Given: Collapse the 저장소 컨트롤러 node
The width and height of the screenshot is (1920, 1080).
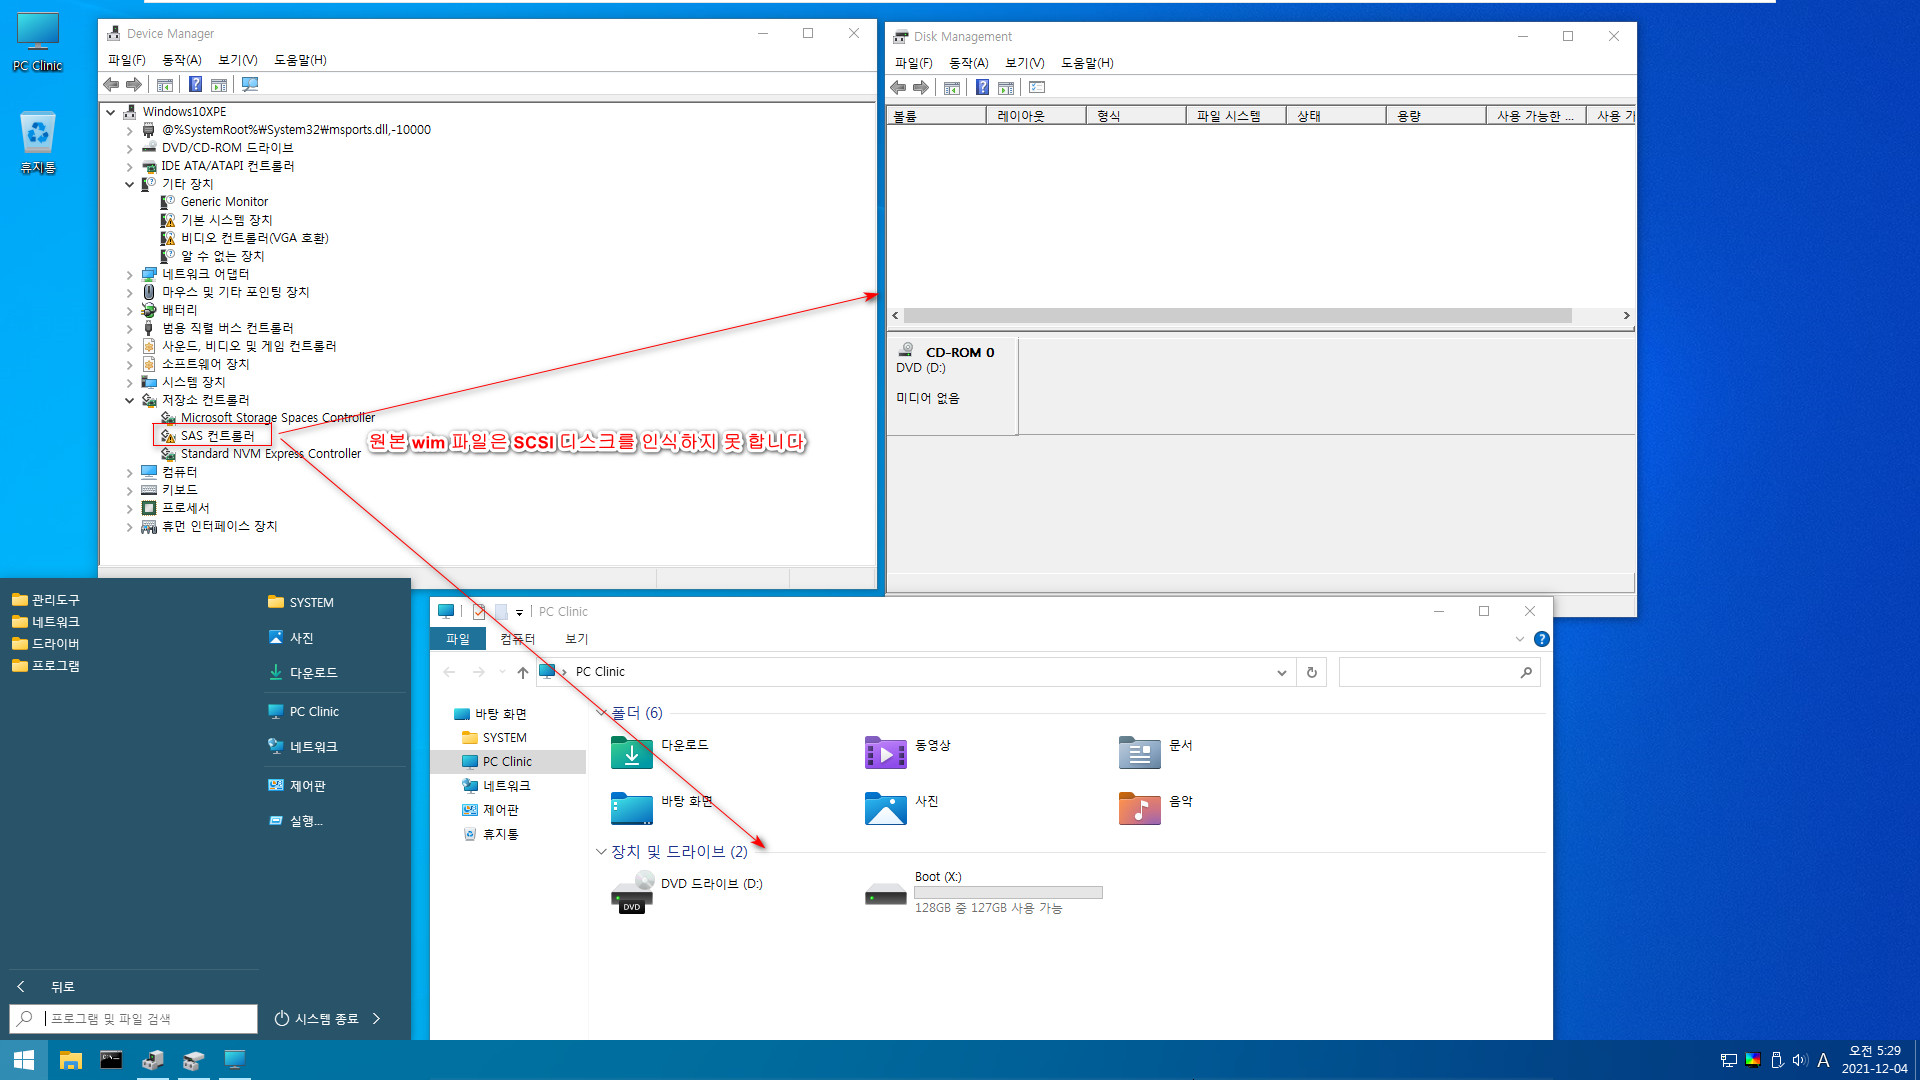Looking at the screenshot, I should coord(129,400).
